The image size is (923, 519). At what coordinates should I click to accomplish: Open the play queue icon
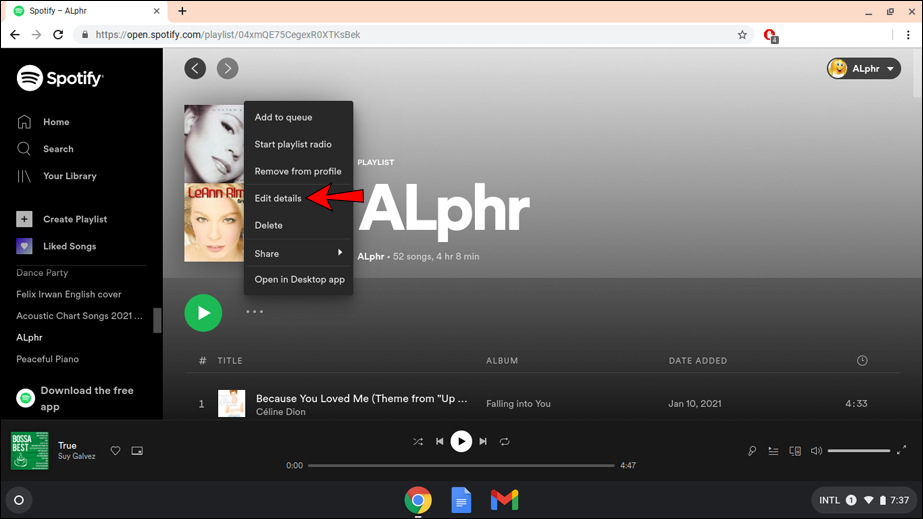pyautogui.click(x=773, y=451)
